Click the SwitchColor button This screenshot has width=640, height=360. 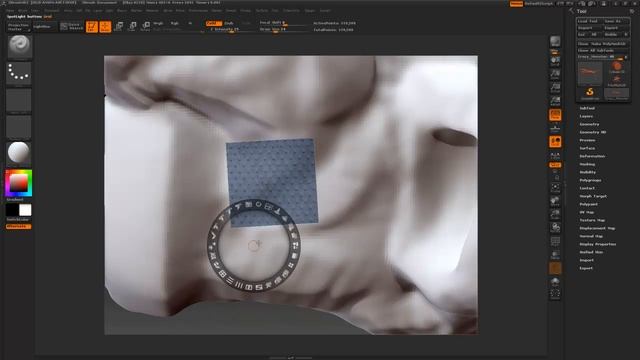(x=18, y=220)
